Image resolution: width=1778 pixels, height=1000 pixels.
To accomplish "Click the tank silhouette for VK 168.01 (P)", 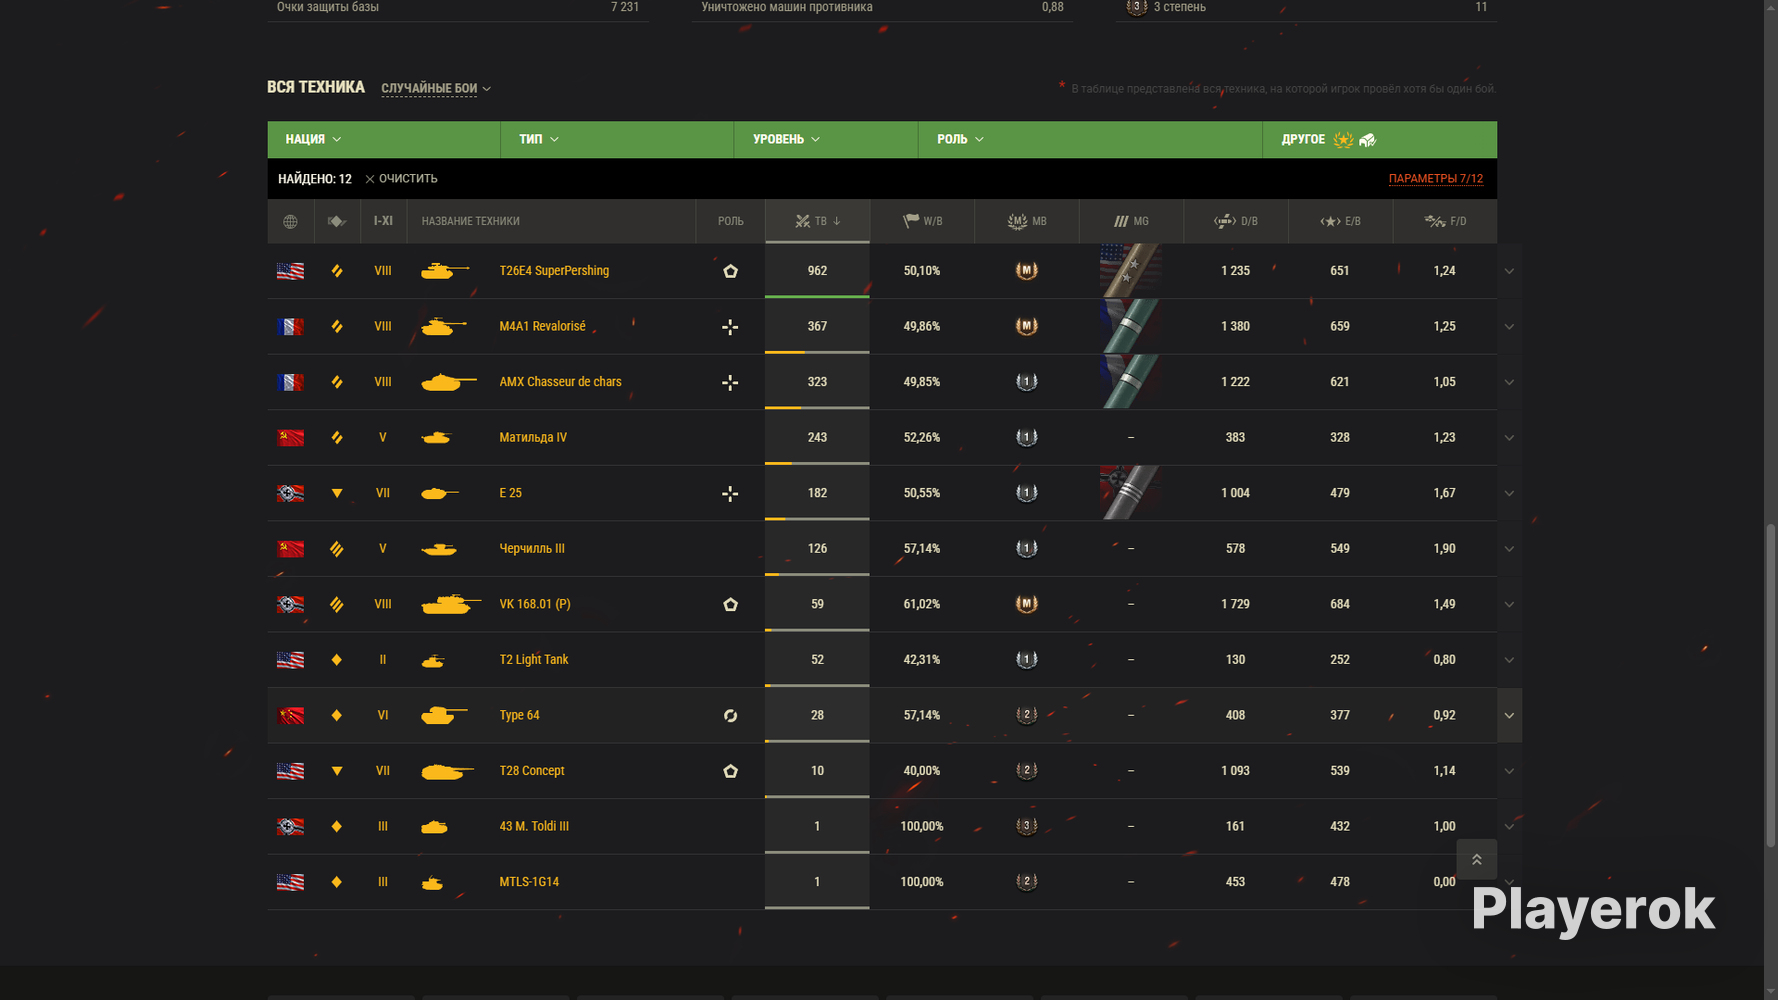I will 451,604.
